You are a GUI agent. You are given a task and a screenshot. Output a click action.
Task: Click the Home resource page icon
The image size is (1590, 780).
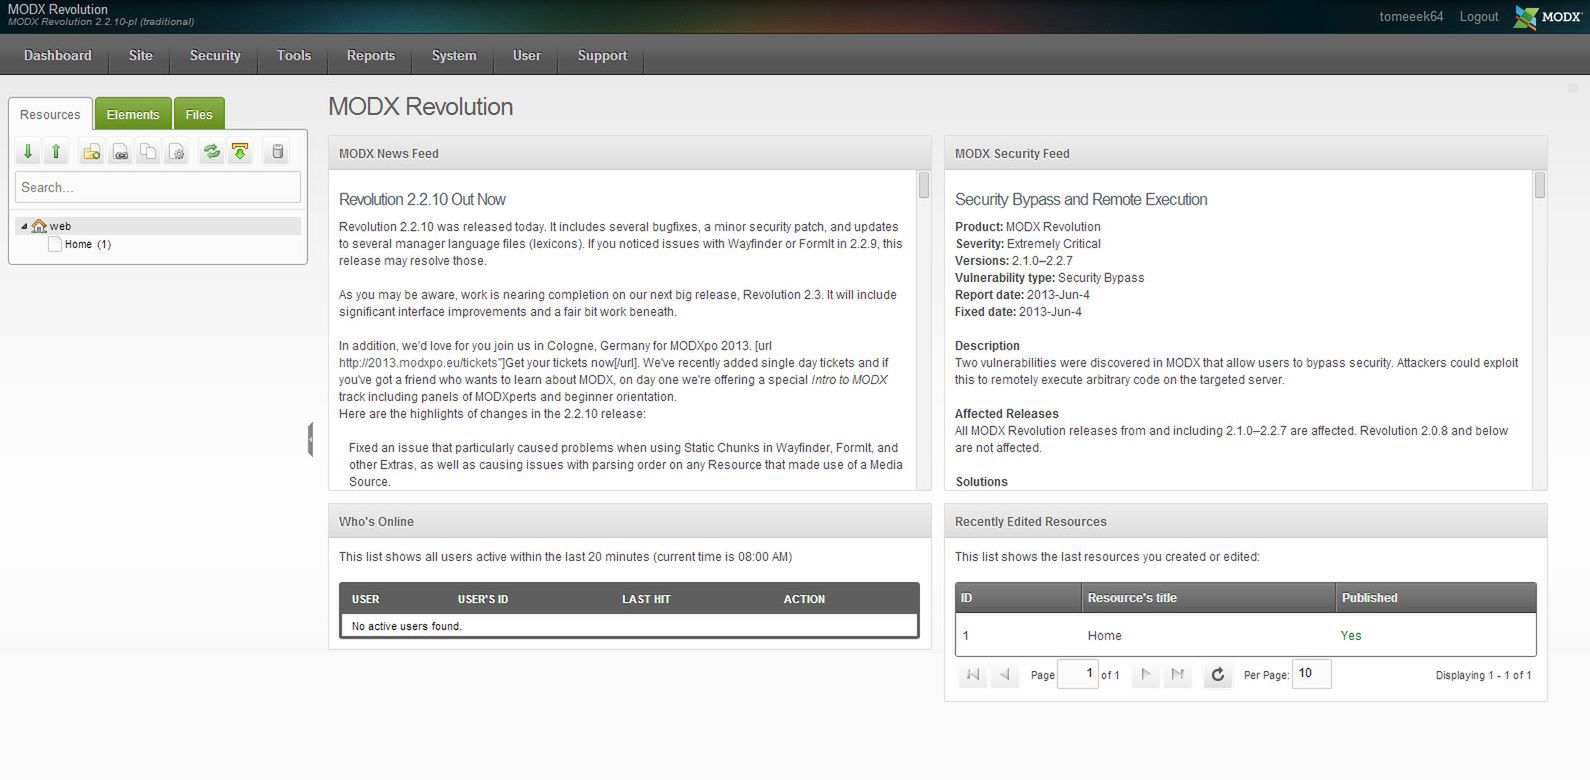[x=55, y=244]
